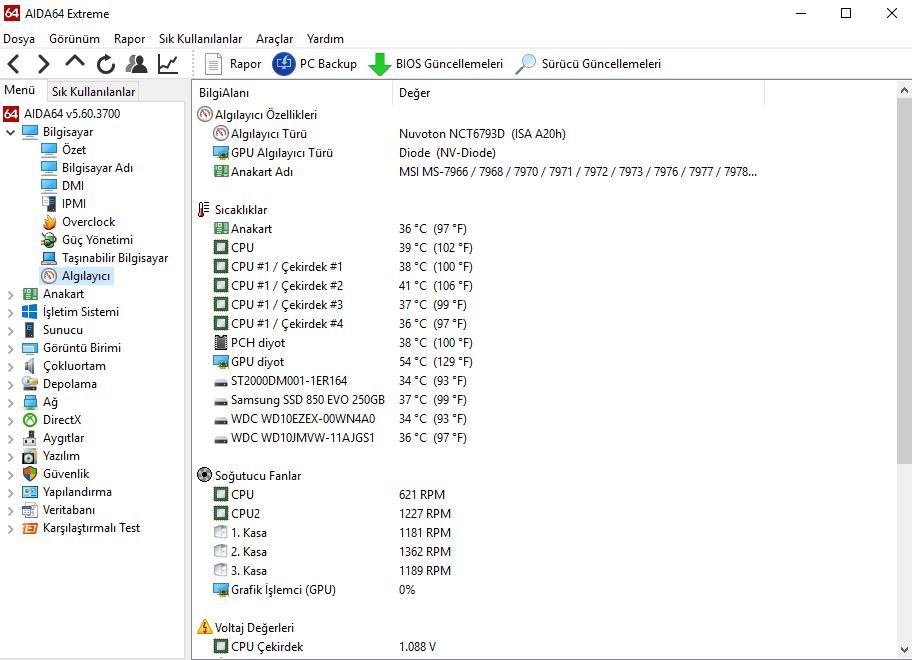
Task: Expand the Ağ tree node
Action: coord(10,402)
